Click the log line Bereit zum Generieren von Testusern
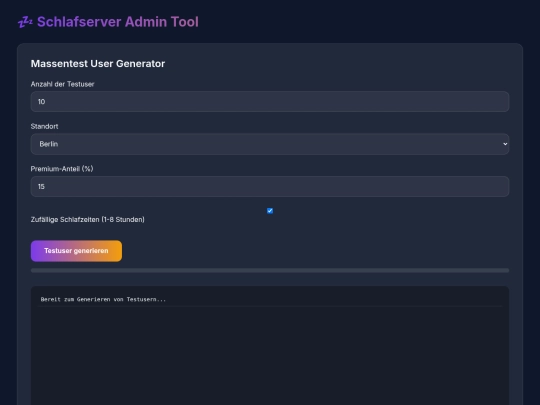 [103, 299]
